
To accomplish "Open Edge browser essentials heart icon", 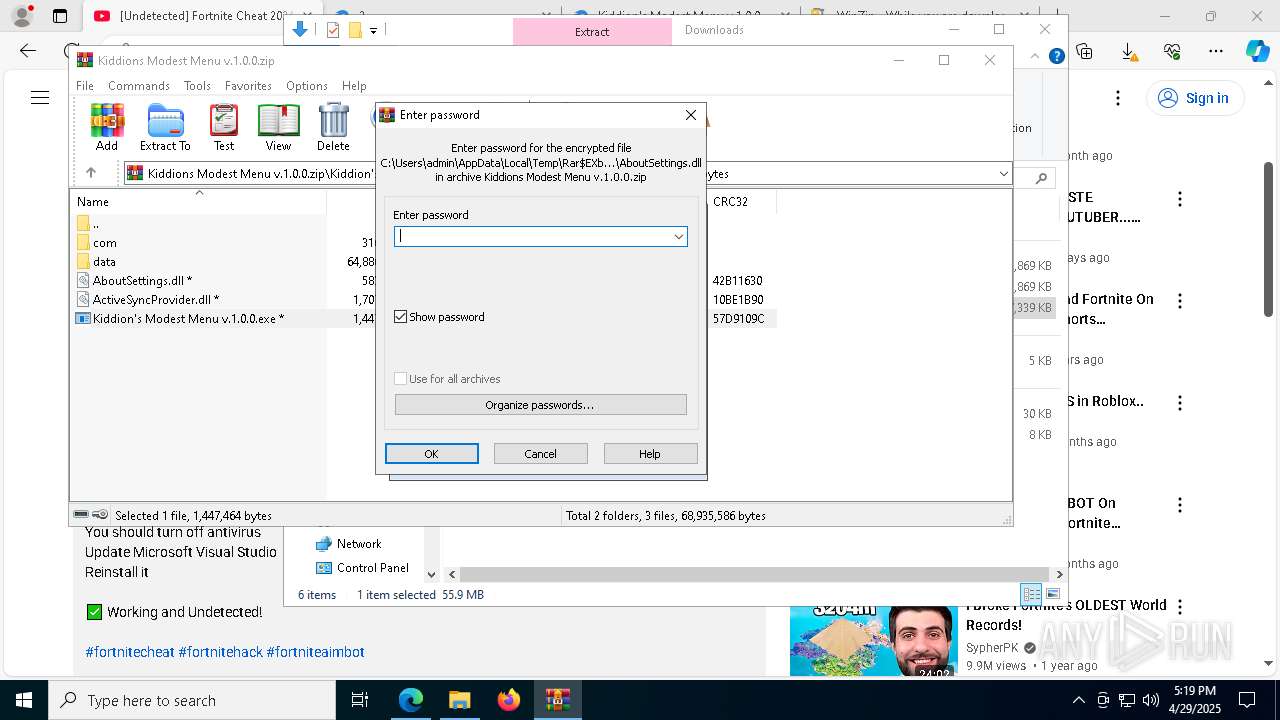I will tap(1172, 51).
